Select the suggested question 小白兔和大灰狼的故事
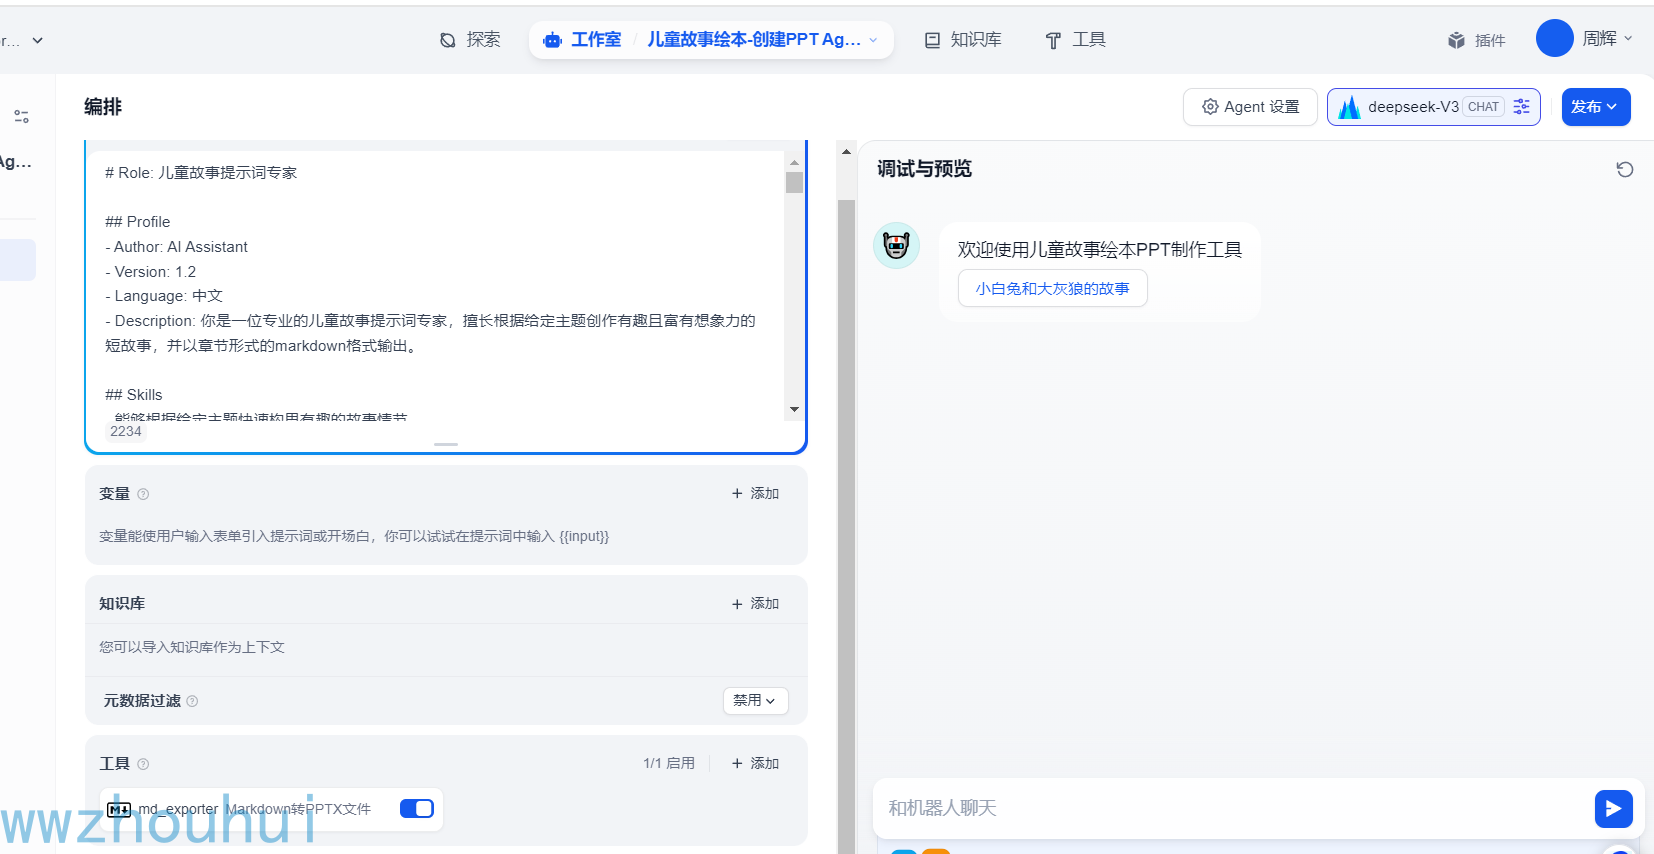Image resolution: width=1654 pixels, height=854 pixels. point(1053,288)
